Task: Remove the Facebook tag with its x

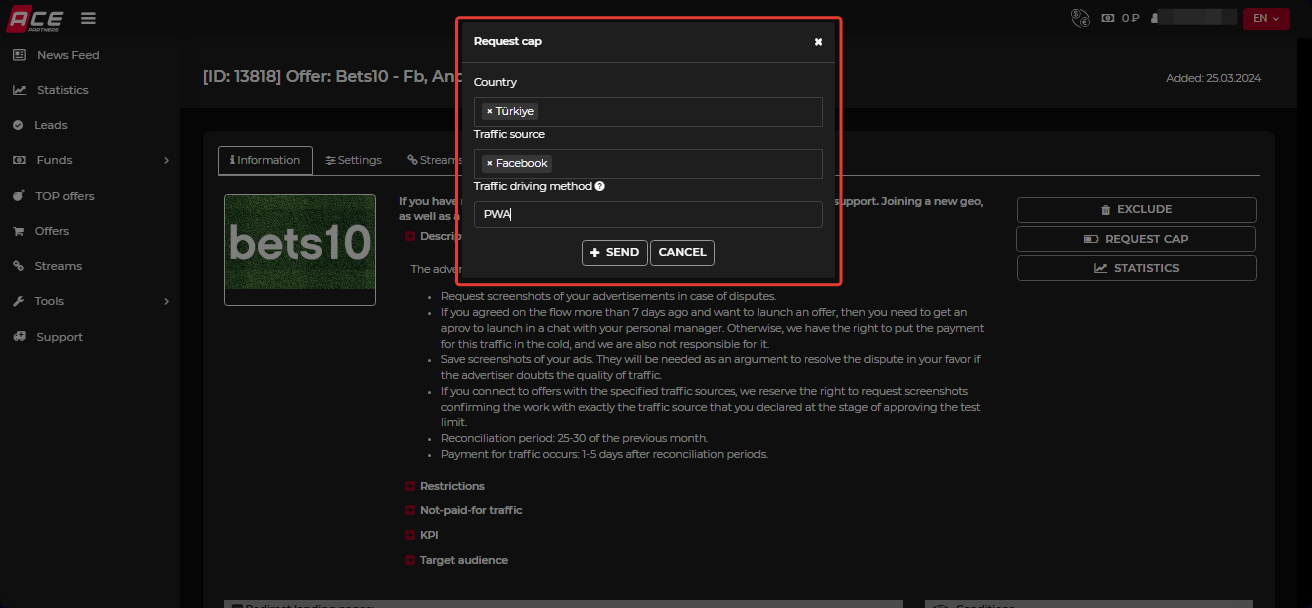Action: point(489,164)
